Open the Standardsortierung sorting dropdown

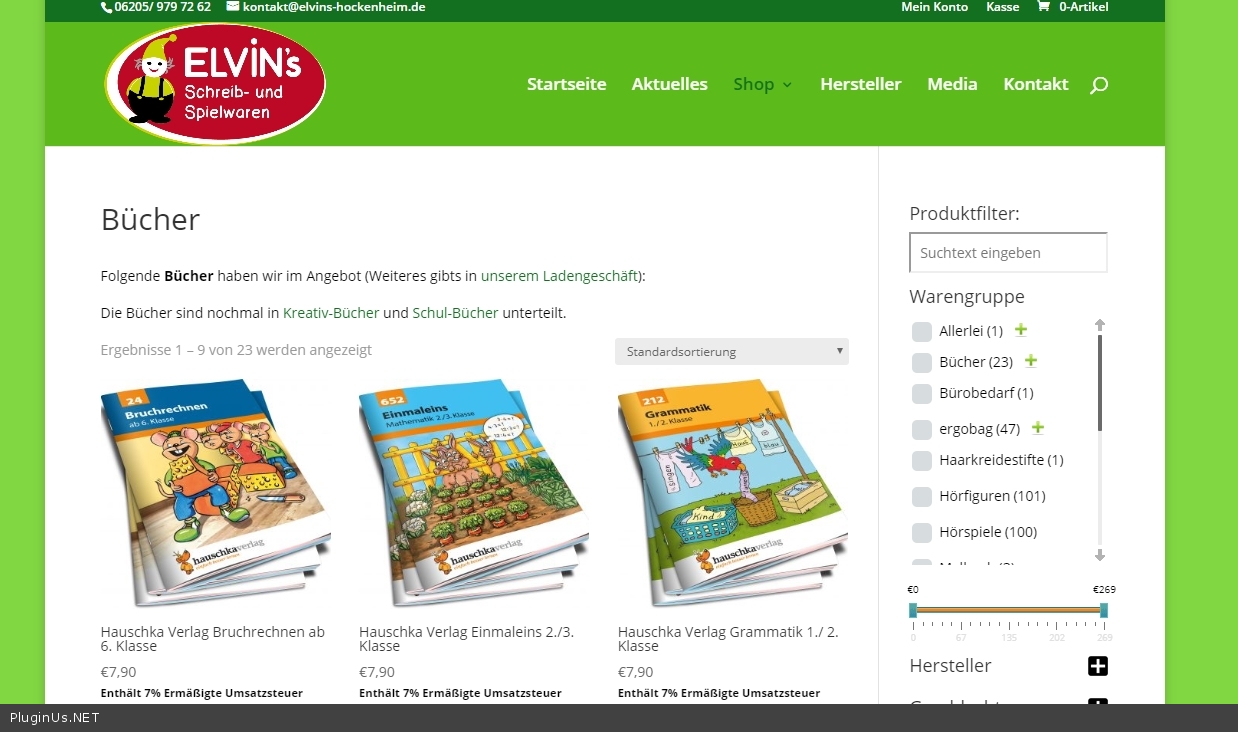coord(732,351)
